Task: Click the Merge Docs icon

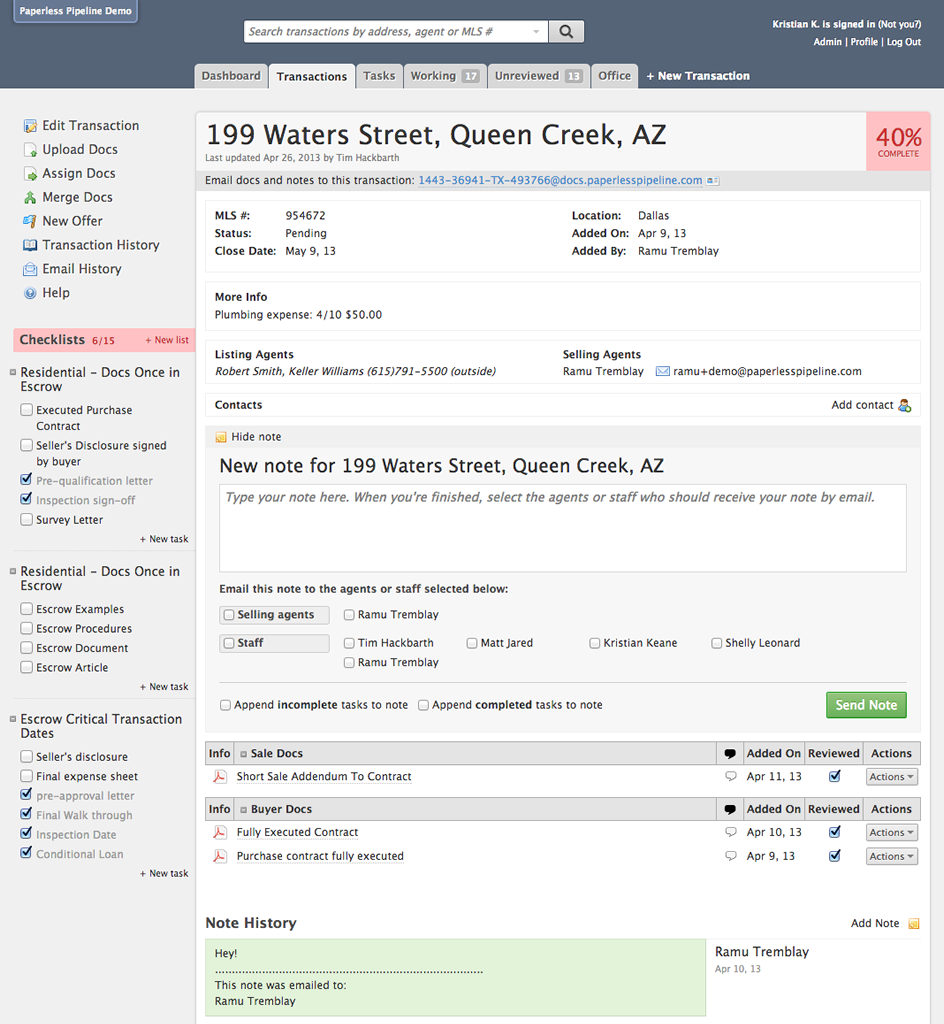Action: (x=30, y=198)
